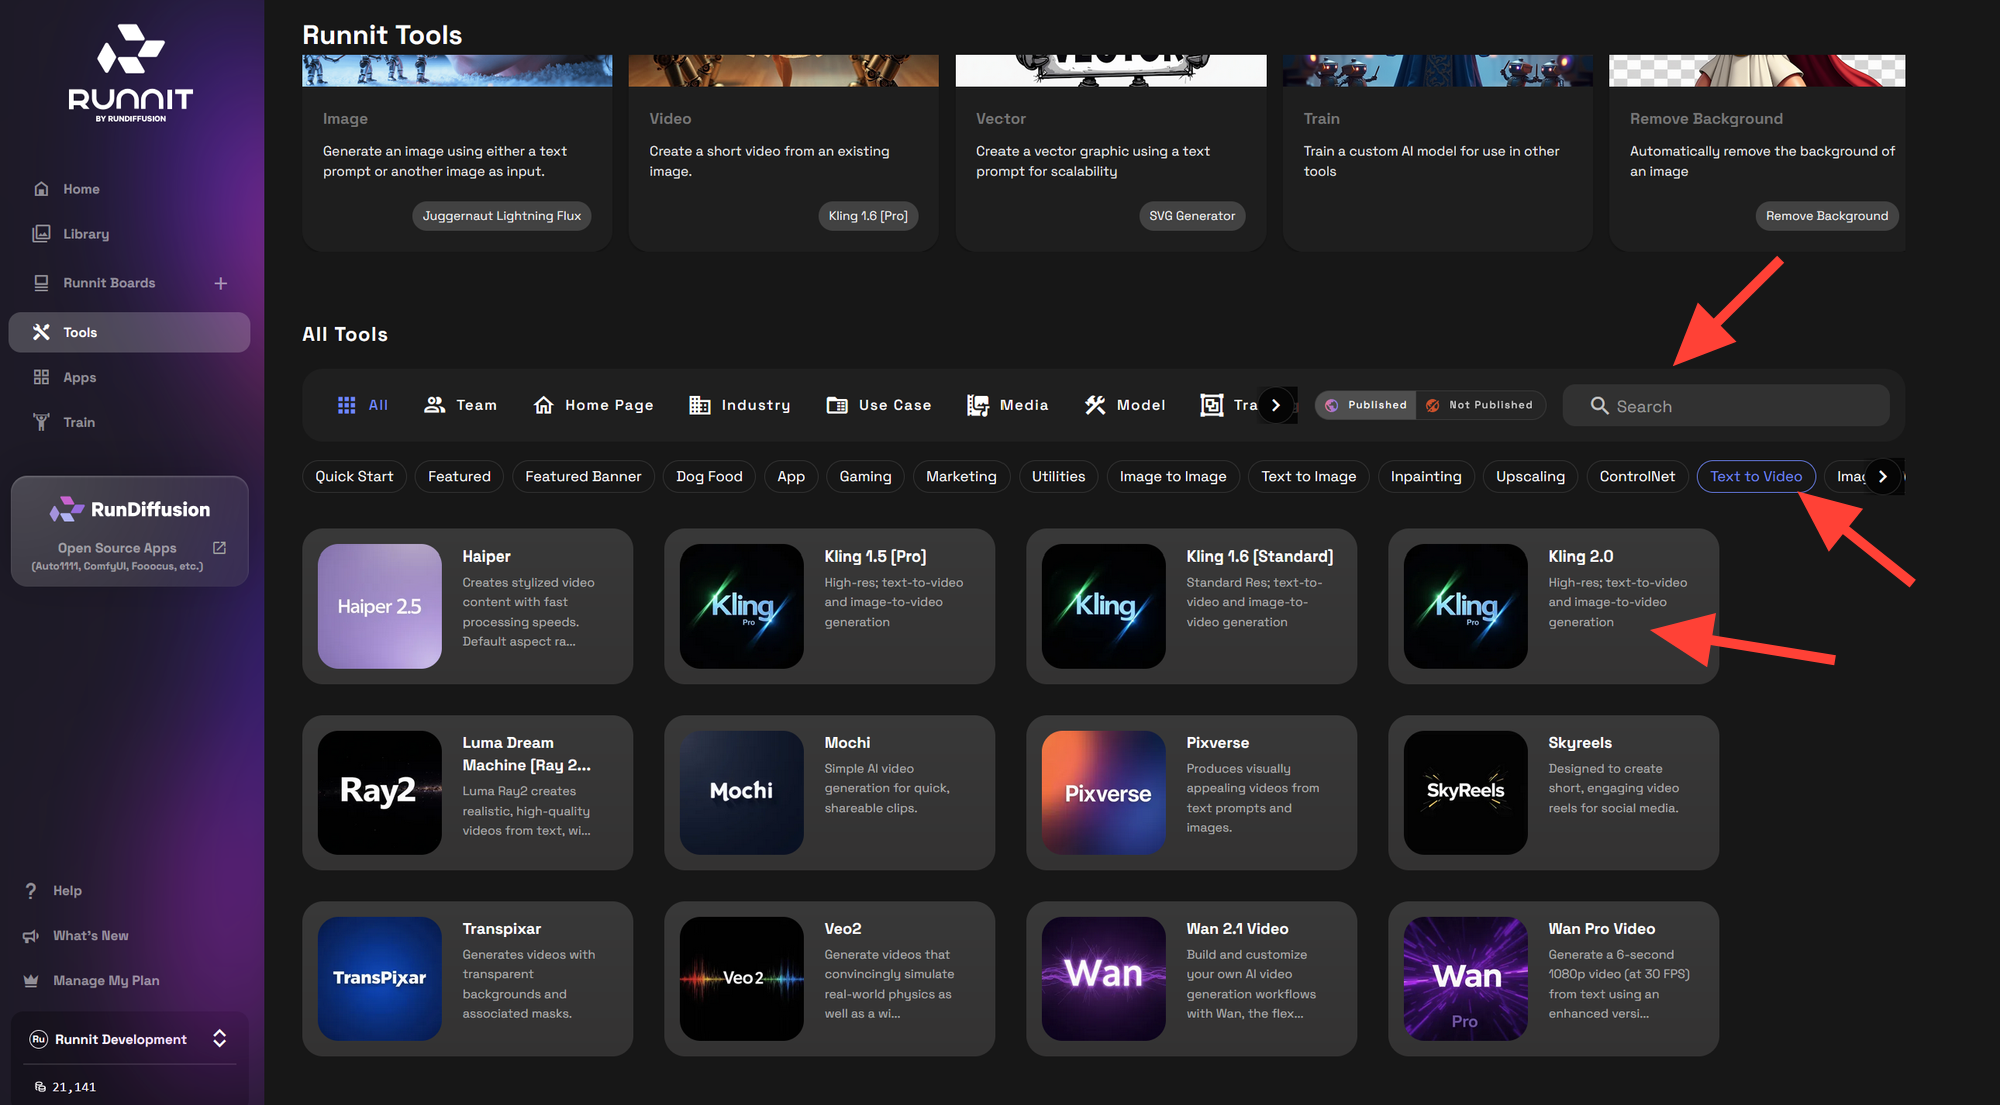The width and height of the screenshot is (2000, 1105).
Task: Select the Quick Start filter chip
Action: [354, 476]
